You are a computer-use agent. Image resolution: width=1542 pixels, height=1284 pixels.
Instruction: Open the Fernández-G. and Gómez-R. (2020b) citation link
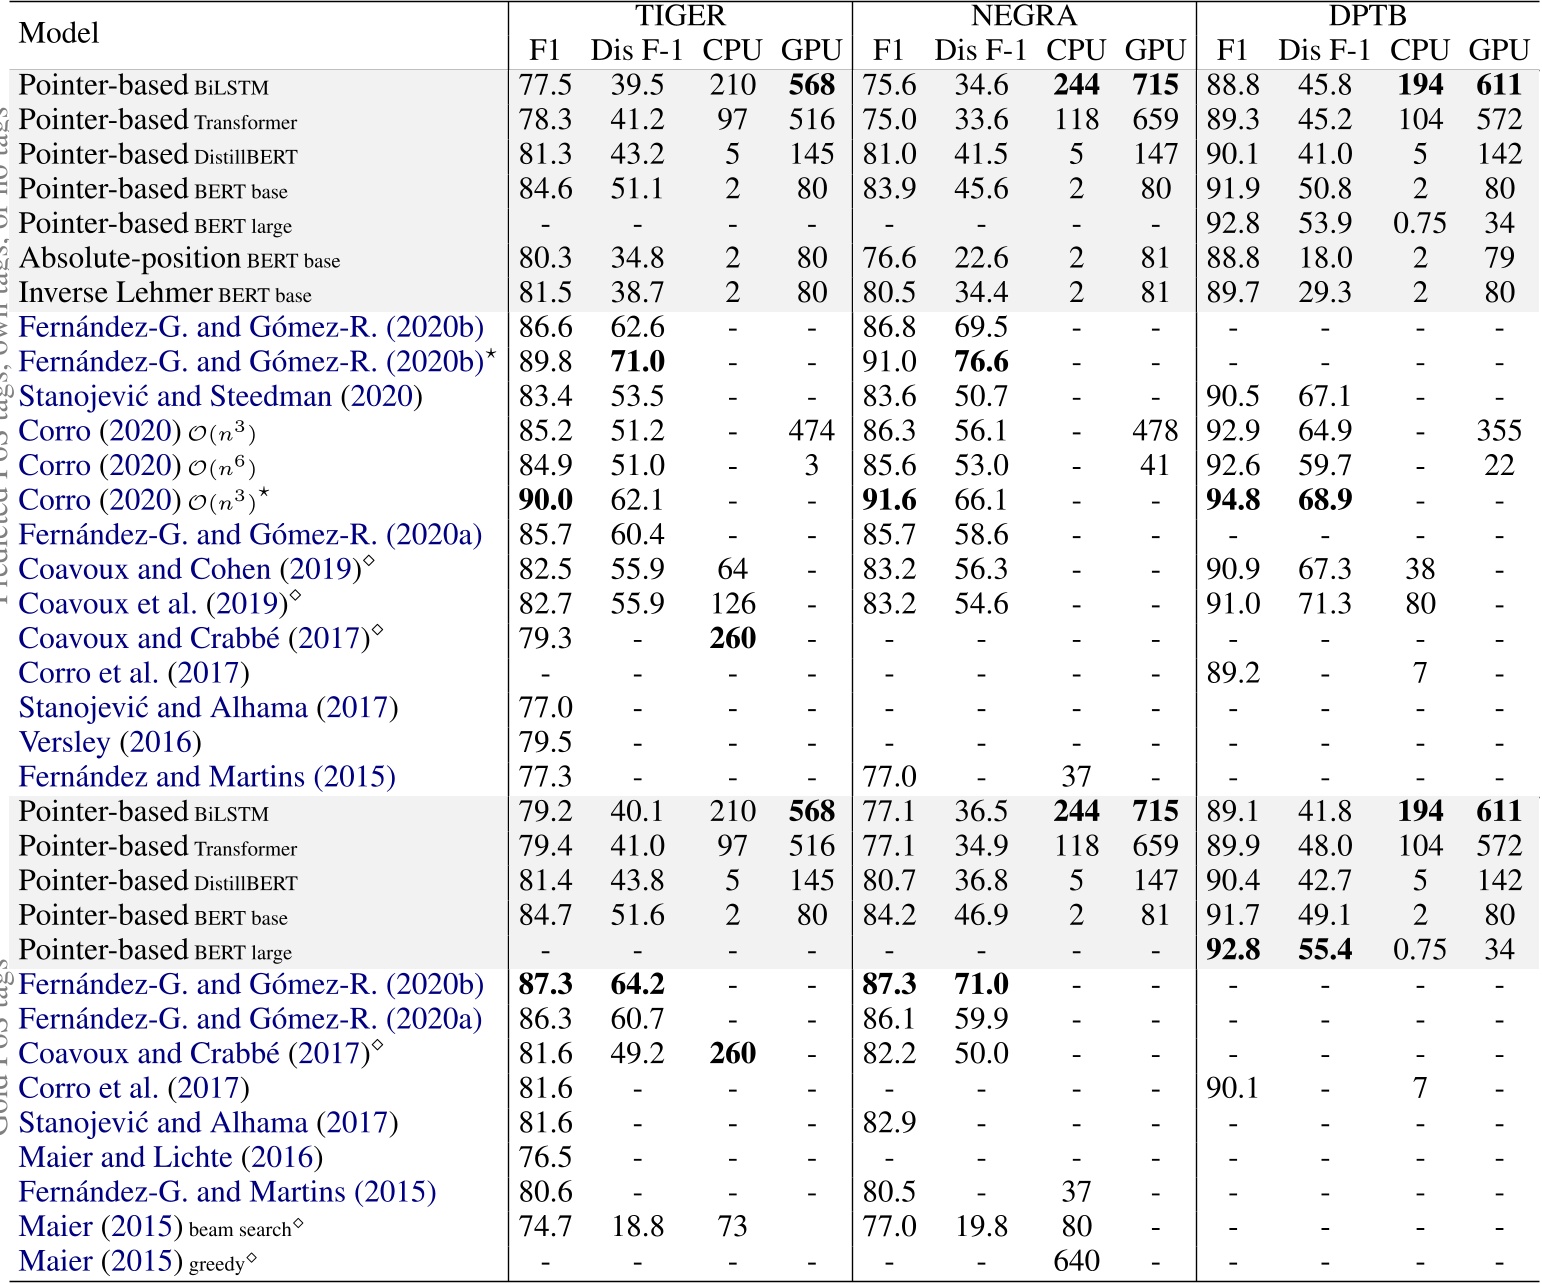pos(250,328)
